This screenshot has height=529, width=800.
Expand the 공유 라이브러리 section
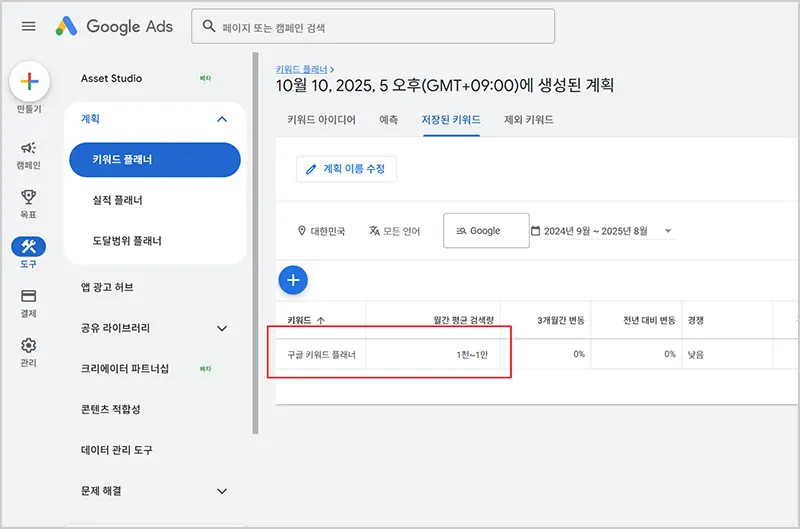pos(222,328)
